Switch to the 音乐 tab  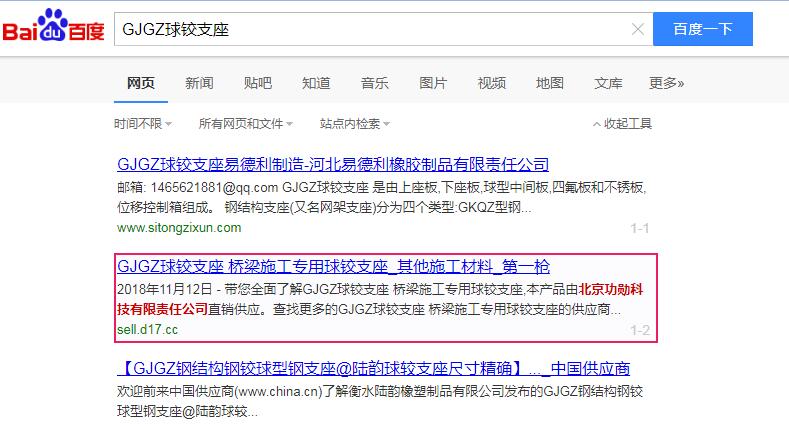[375, 83]
